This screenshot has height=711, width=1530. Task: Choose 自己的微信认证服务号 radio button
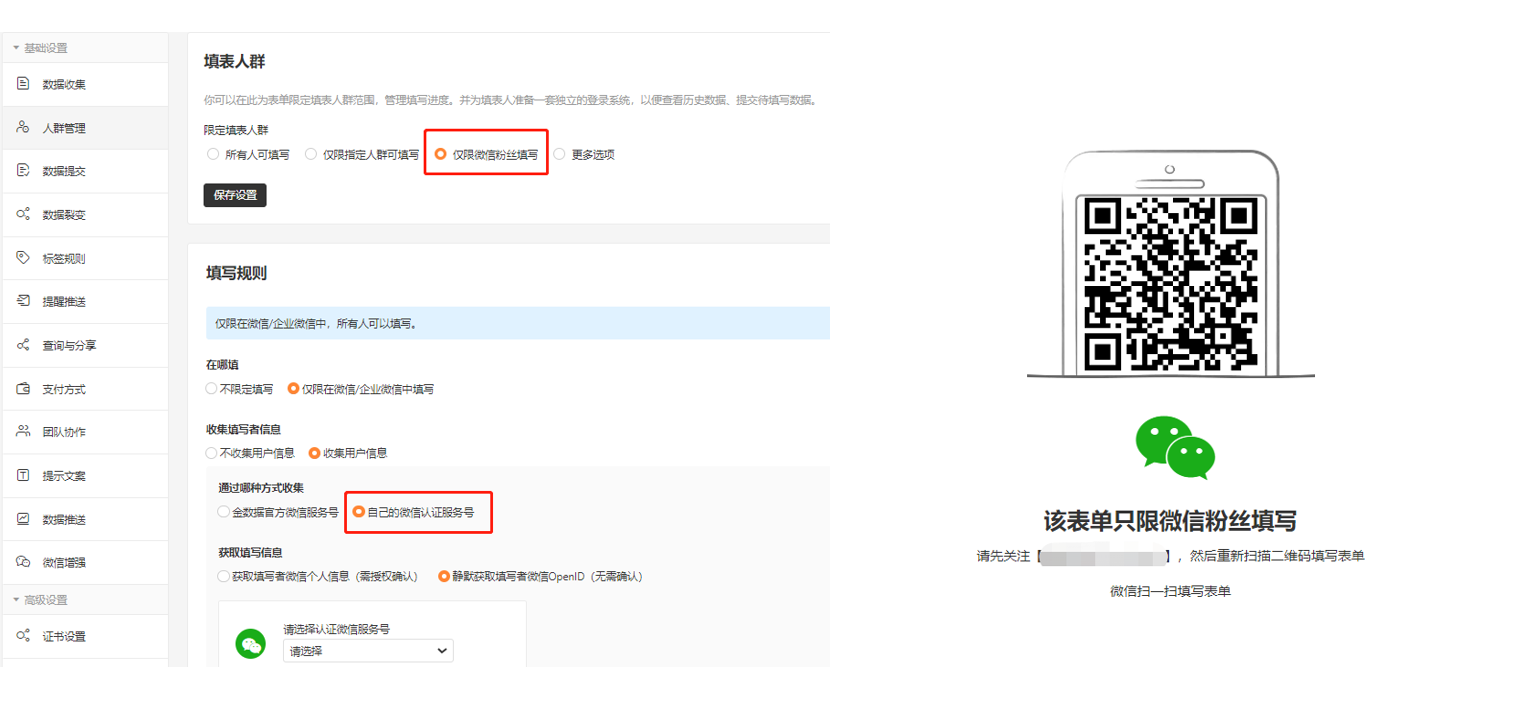(358, 512)
